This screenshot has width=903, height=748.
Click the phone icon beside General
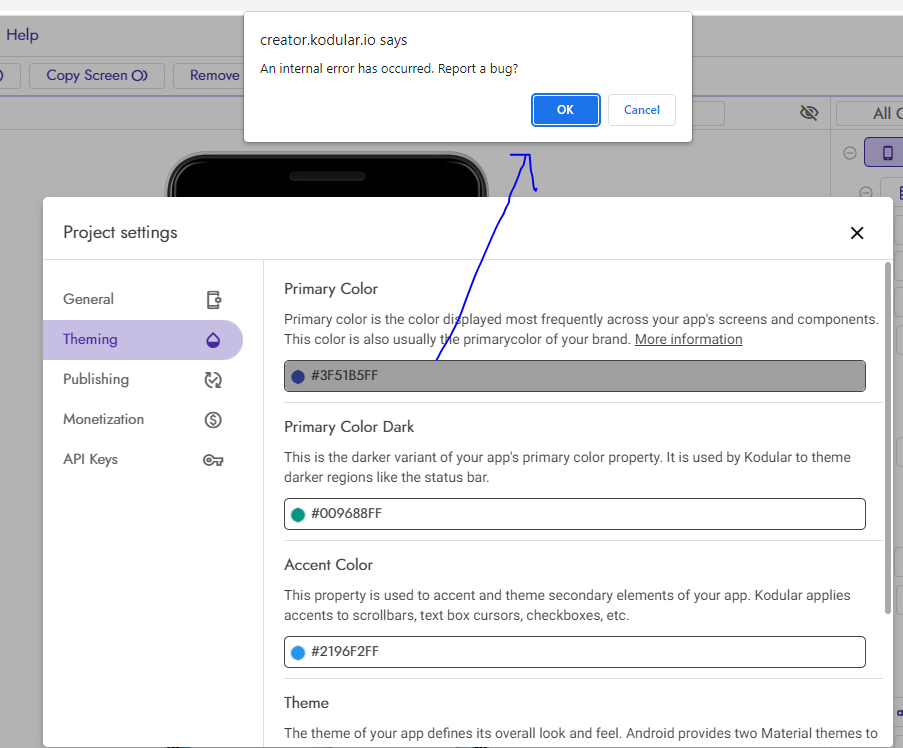pyautogui.click(x=213, y=299)
